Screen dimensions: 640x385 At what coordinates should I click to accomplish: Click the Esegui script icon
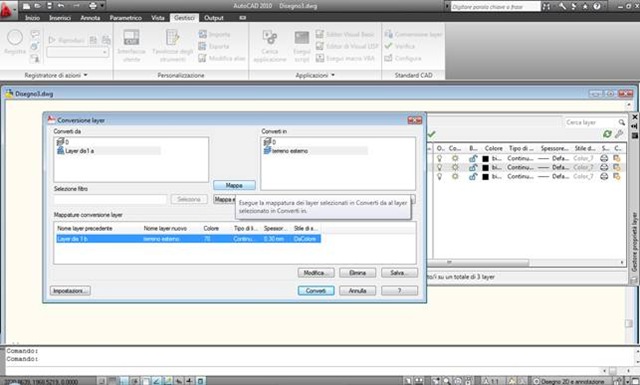[x=302, y=38]
